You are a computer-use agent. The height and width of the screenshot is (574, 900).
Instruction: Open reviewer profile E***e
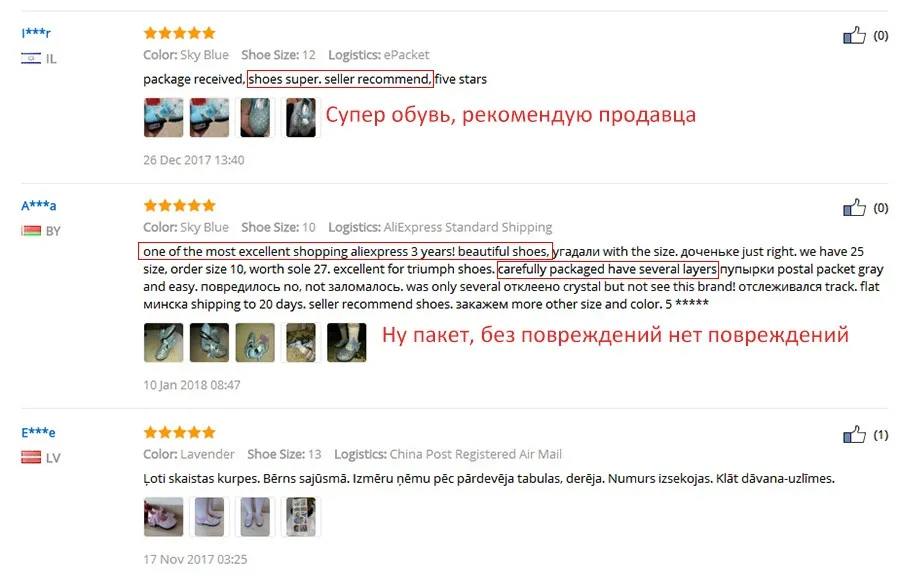[x=38, y=432]
